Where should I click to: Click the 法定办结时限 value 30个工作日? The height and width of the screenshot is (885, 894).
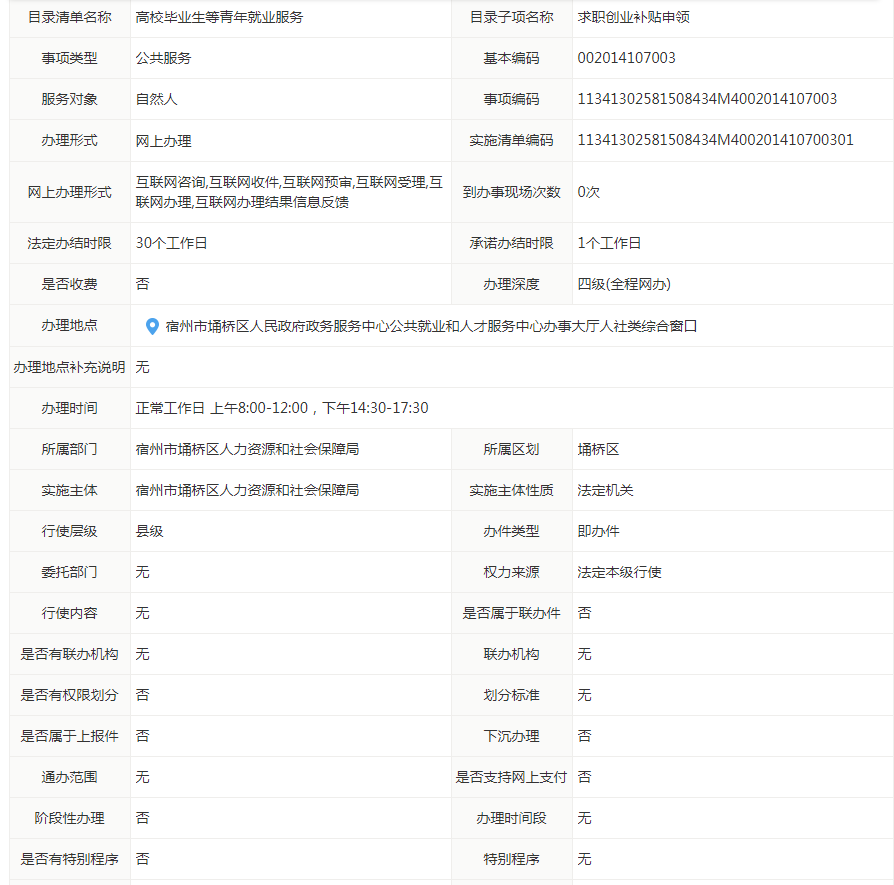171,243
